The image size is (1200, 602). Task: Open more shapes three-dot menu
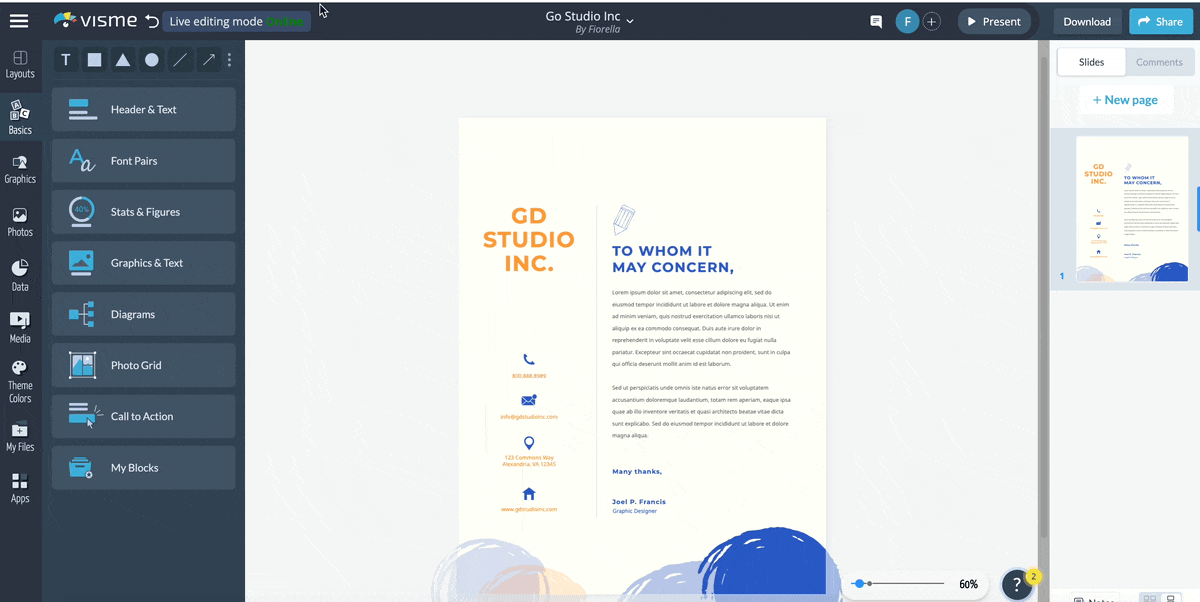(x=229, y=60)
